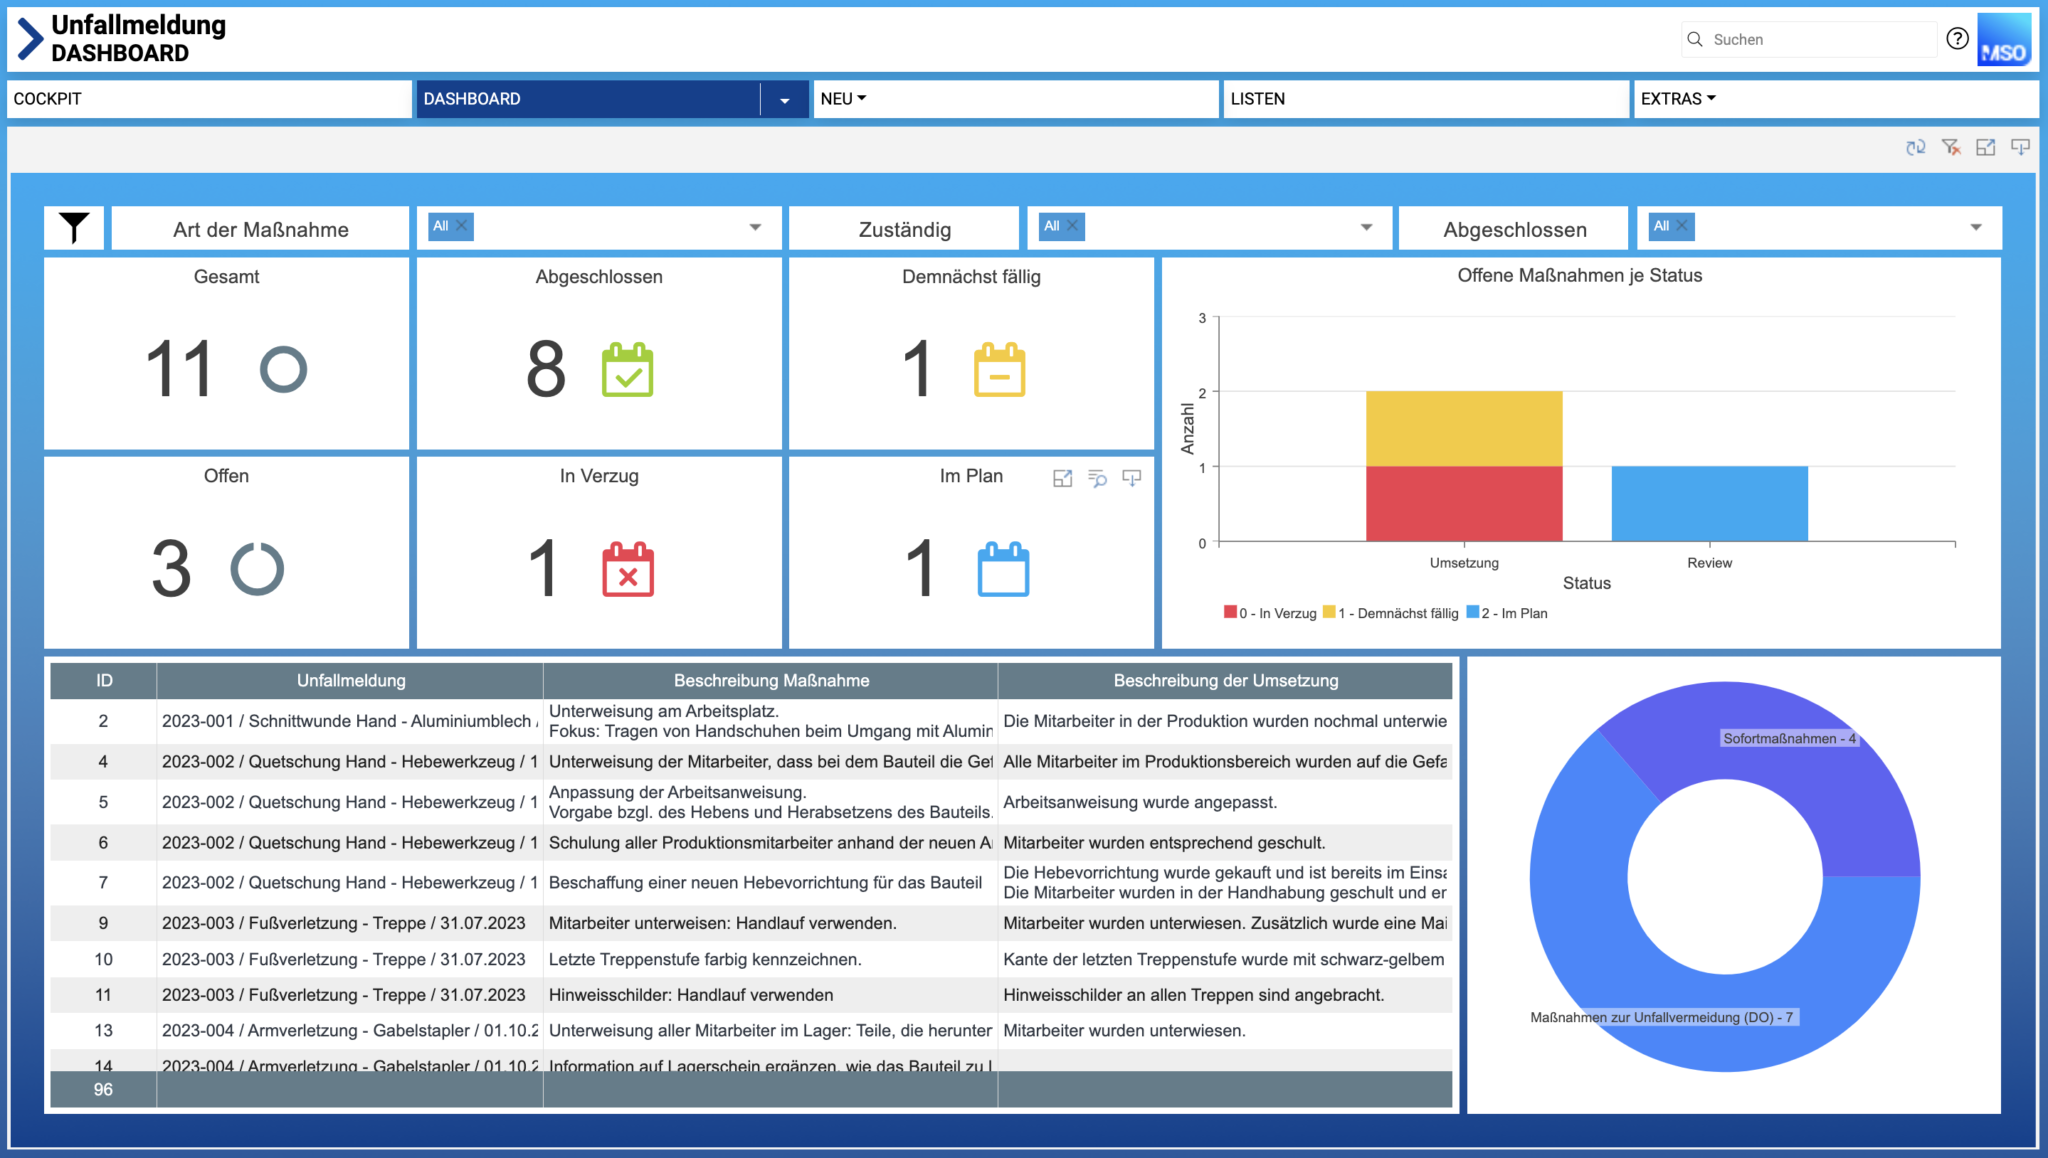Screen dimensions: 2048x1158
Task: Click the filter funnel icon near Art der Maßnahme
Action: tap(73, 227)
